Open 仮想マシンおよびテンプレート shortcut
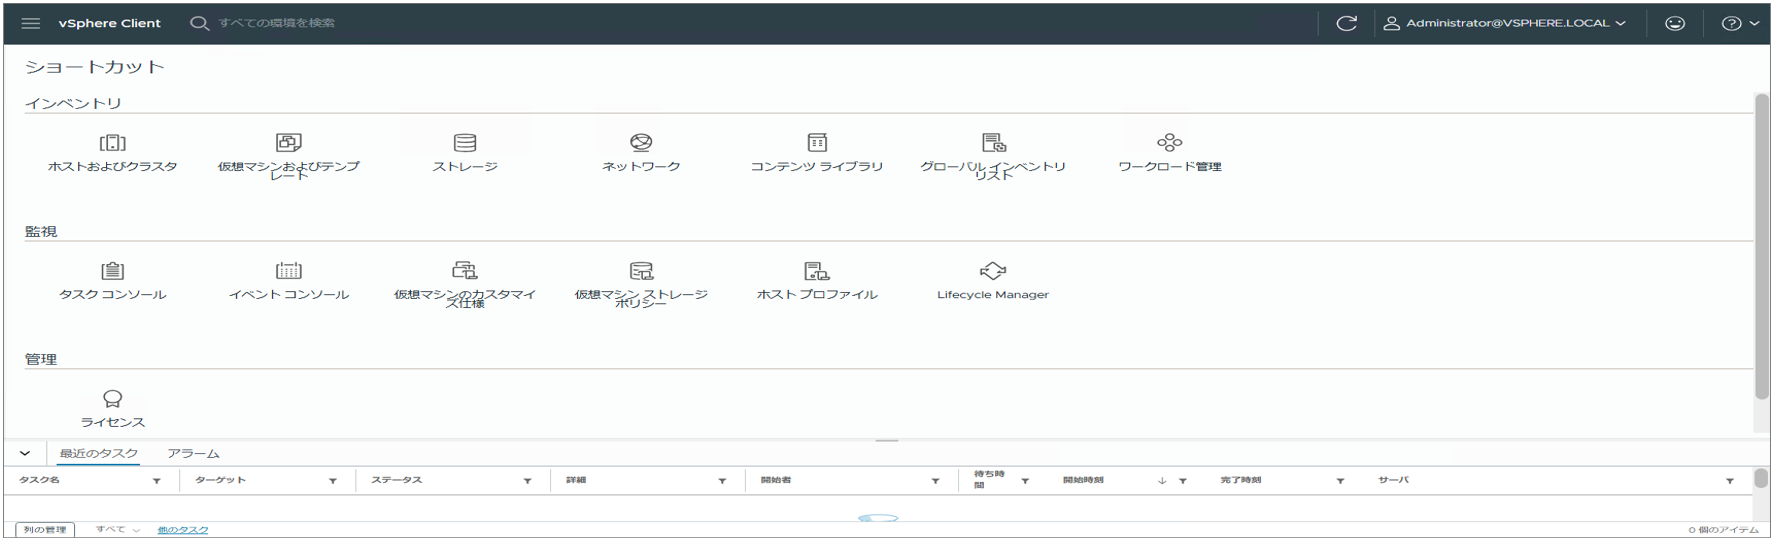 289,156
